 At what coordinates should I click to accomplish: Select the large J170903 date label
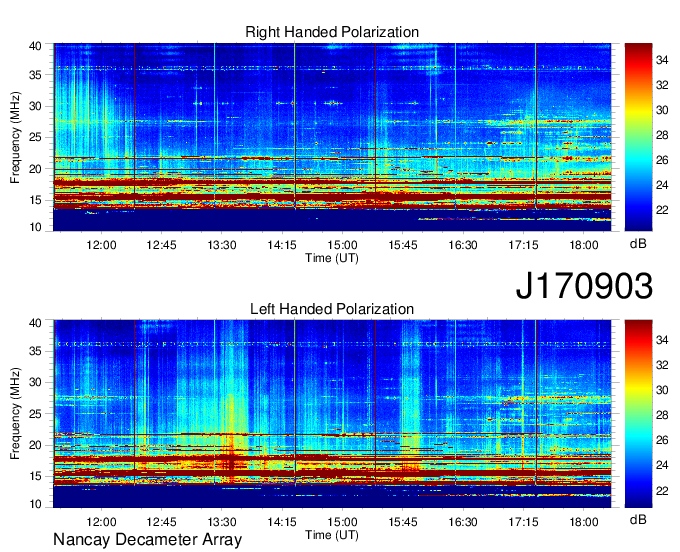coord(584,286)
